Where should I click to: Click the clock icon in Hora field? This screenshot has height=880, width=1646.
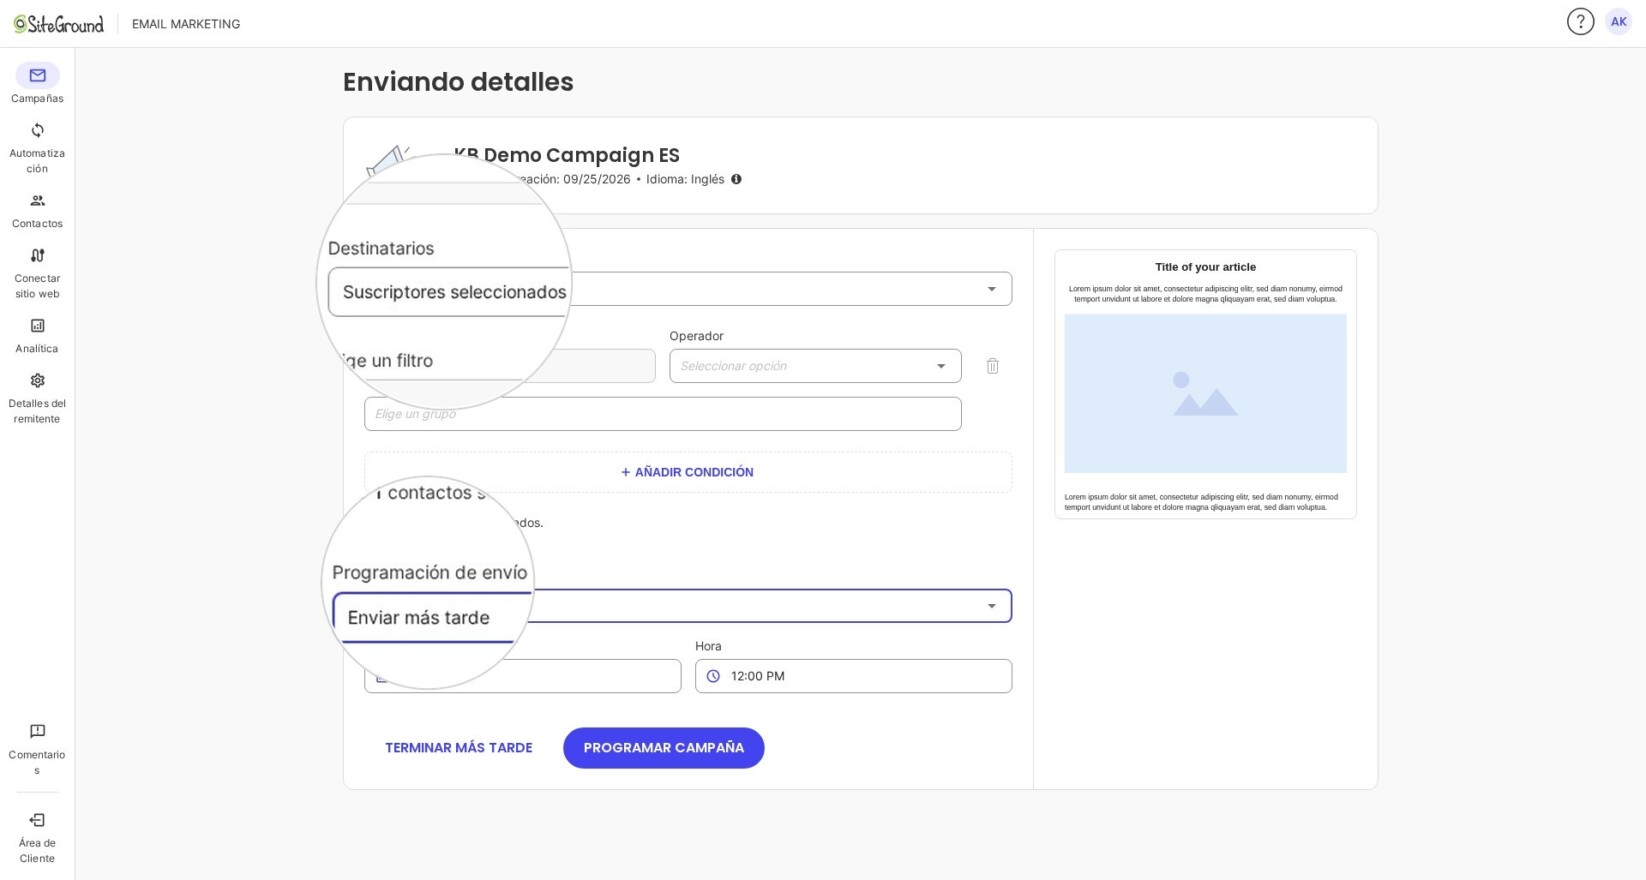[713, 676]
